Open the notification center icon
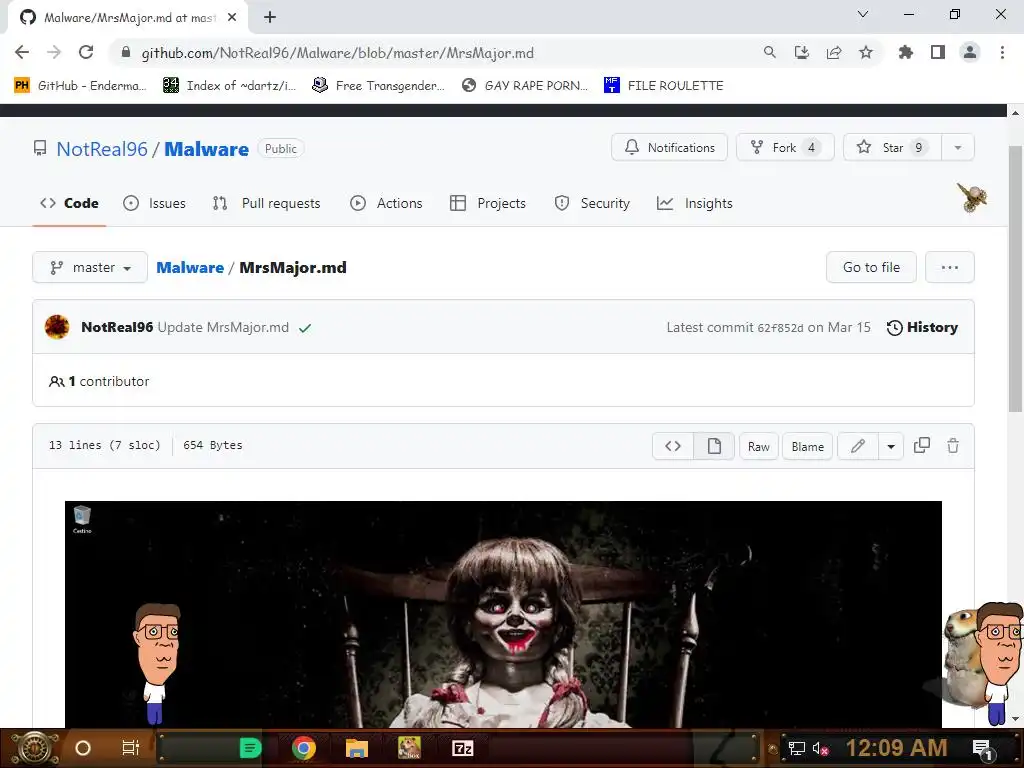This screenshot has height=768, width=1024. (983, 748)
